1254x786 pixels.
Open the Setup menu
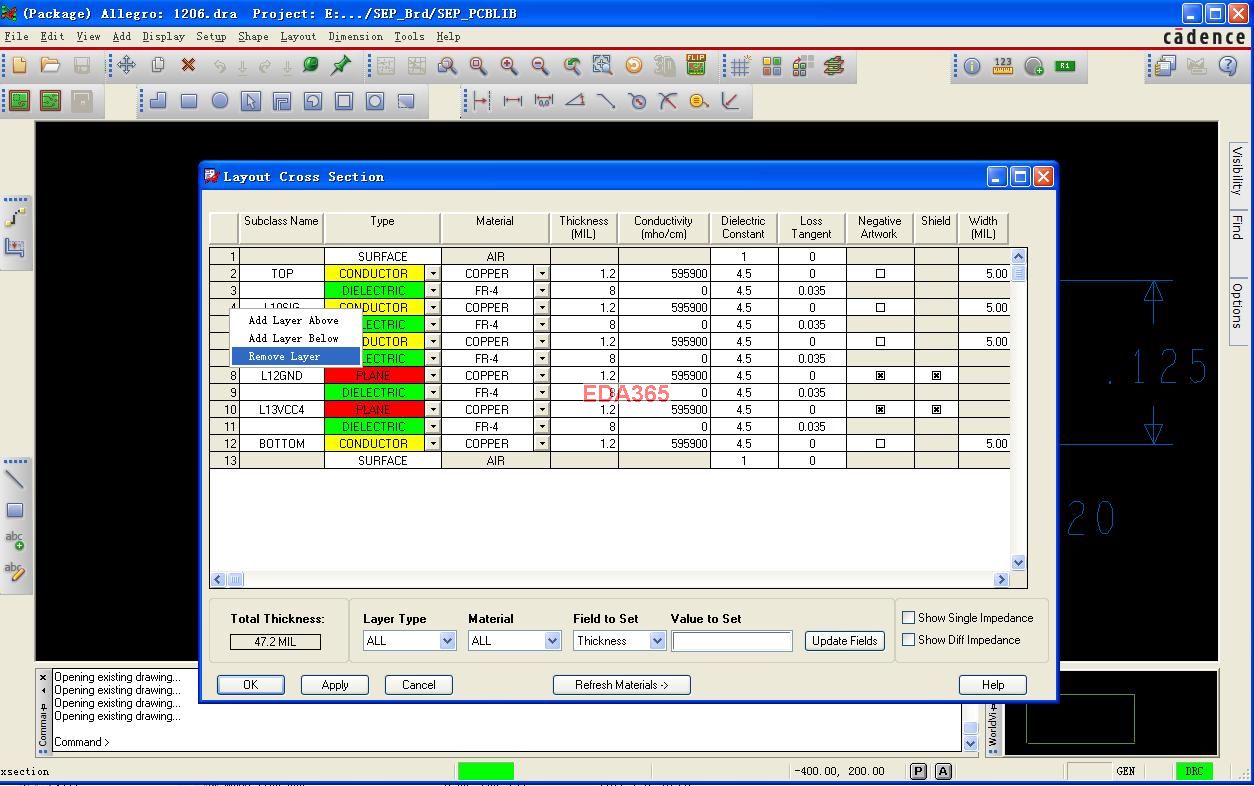211,37
